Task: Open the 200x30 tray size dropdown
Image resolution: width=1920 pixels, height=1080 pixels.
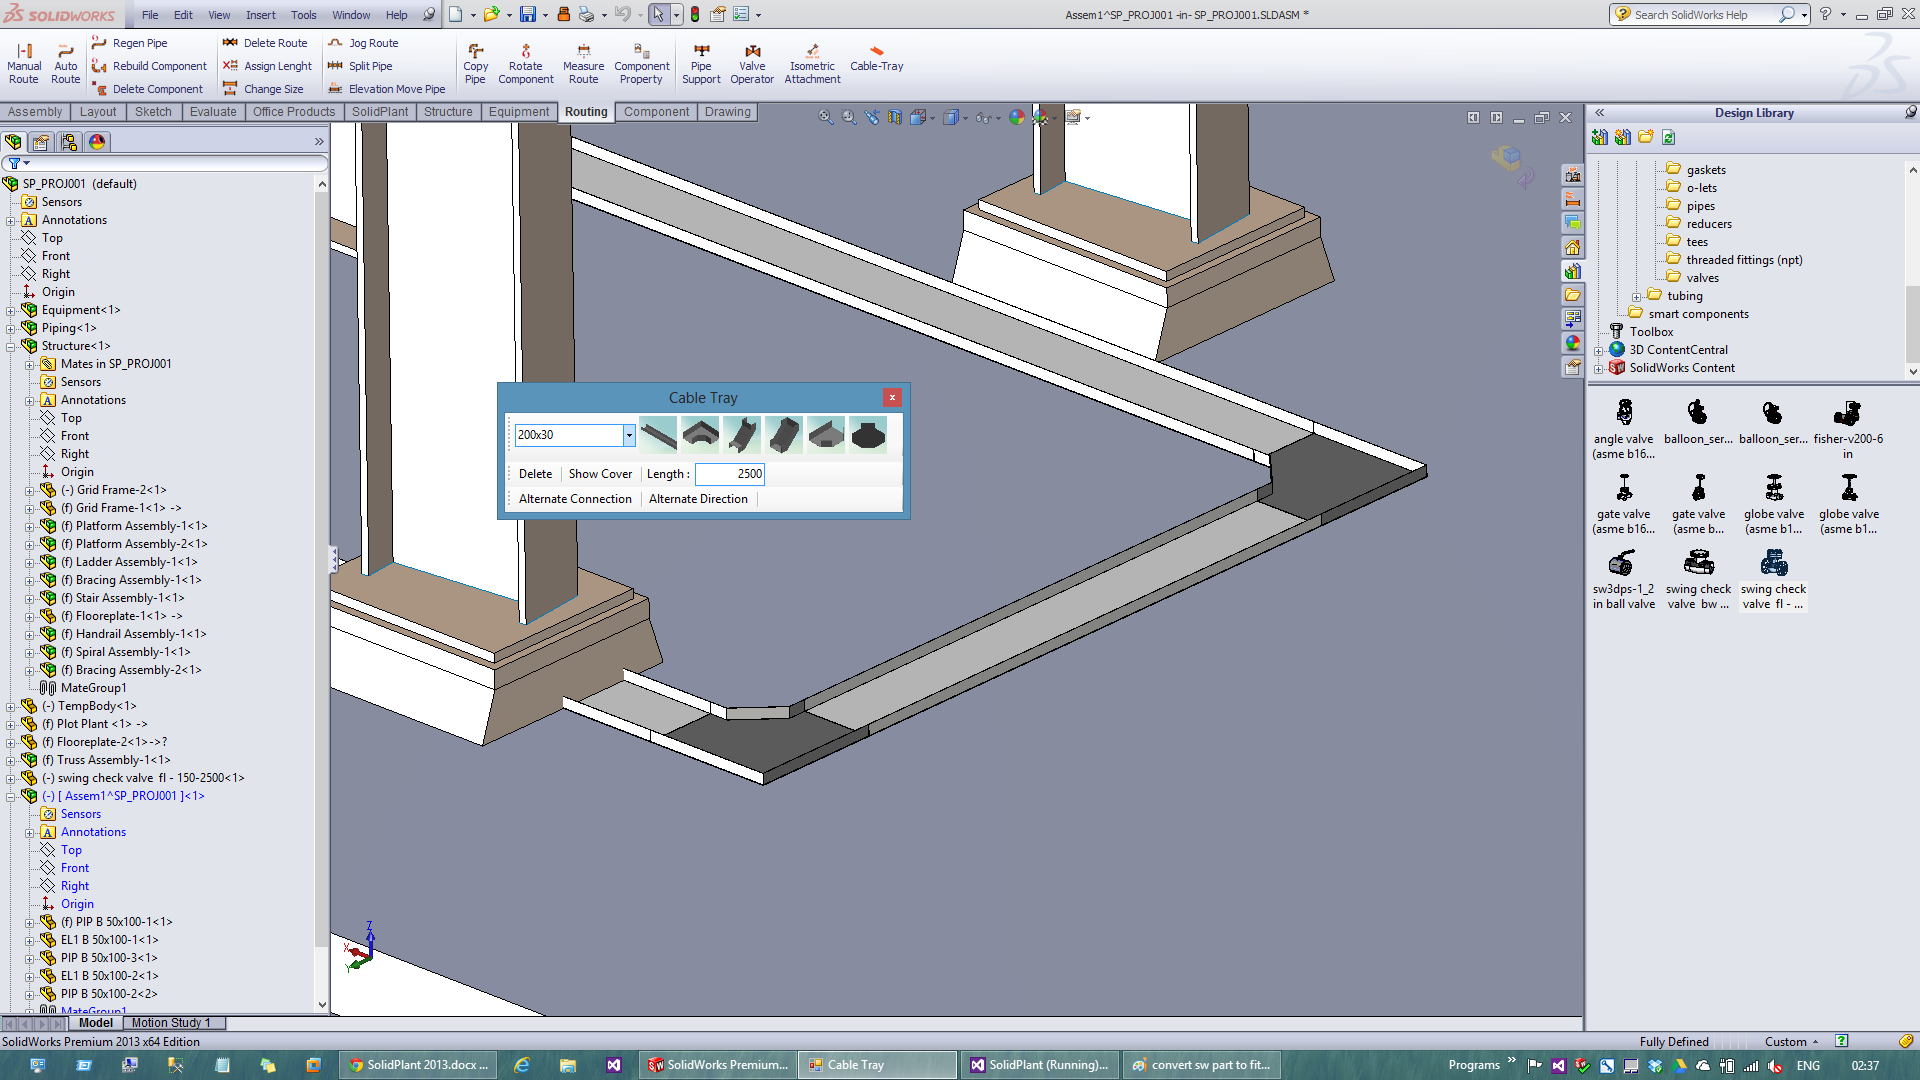Action: tap(629, 435)
